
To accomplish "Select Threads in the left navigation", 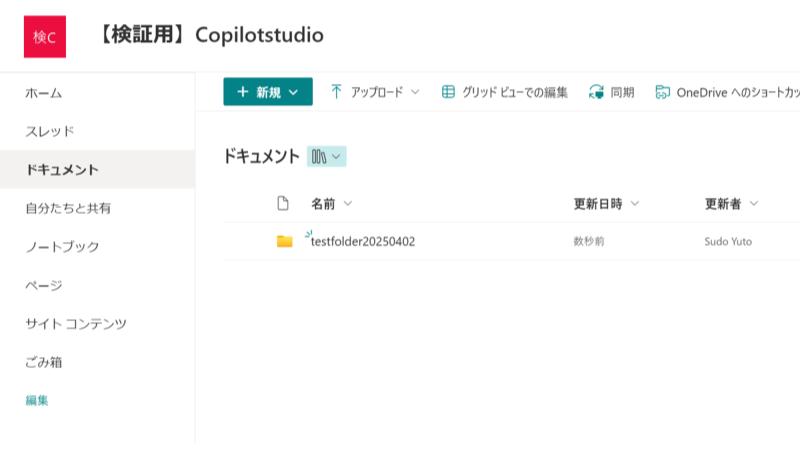I will tap(50, 131).
